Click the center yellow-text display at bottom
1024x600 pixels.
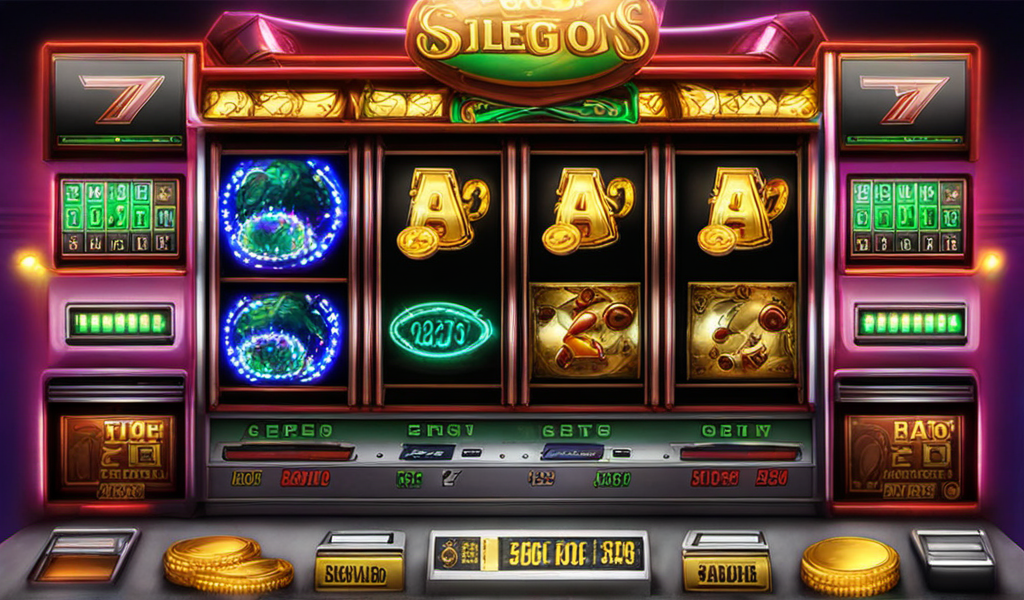[x=538, y=554]
